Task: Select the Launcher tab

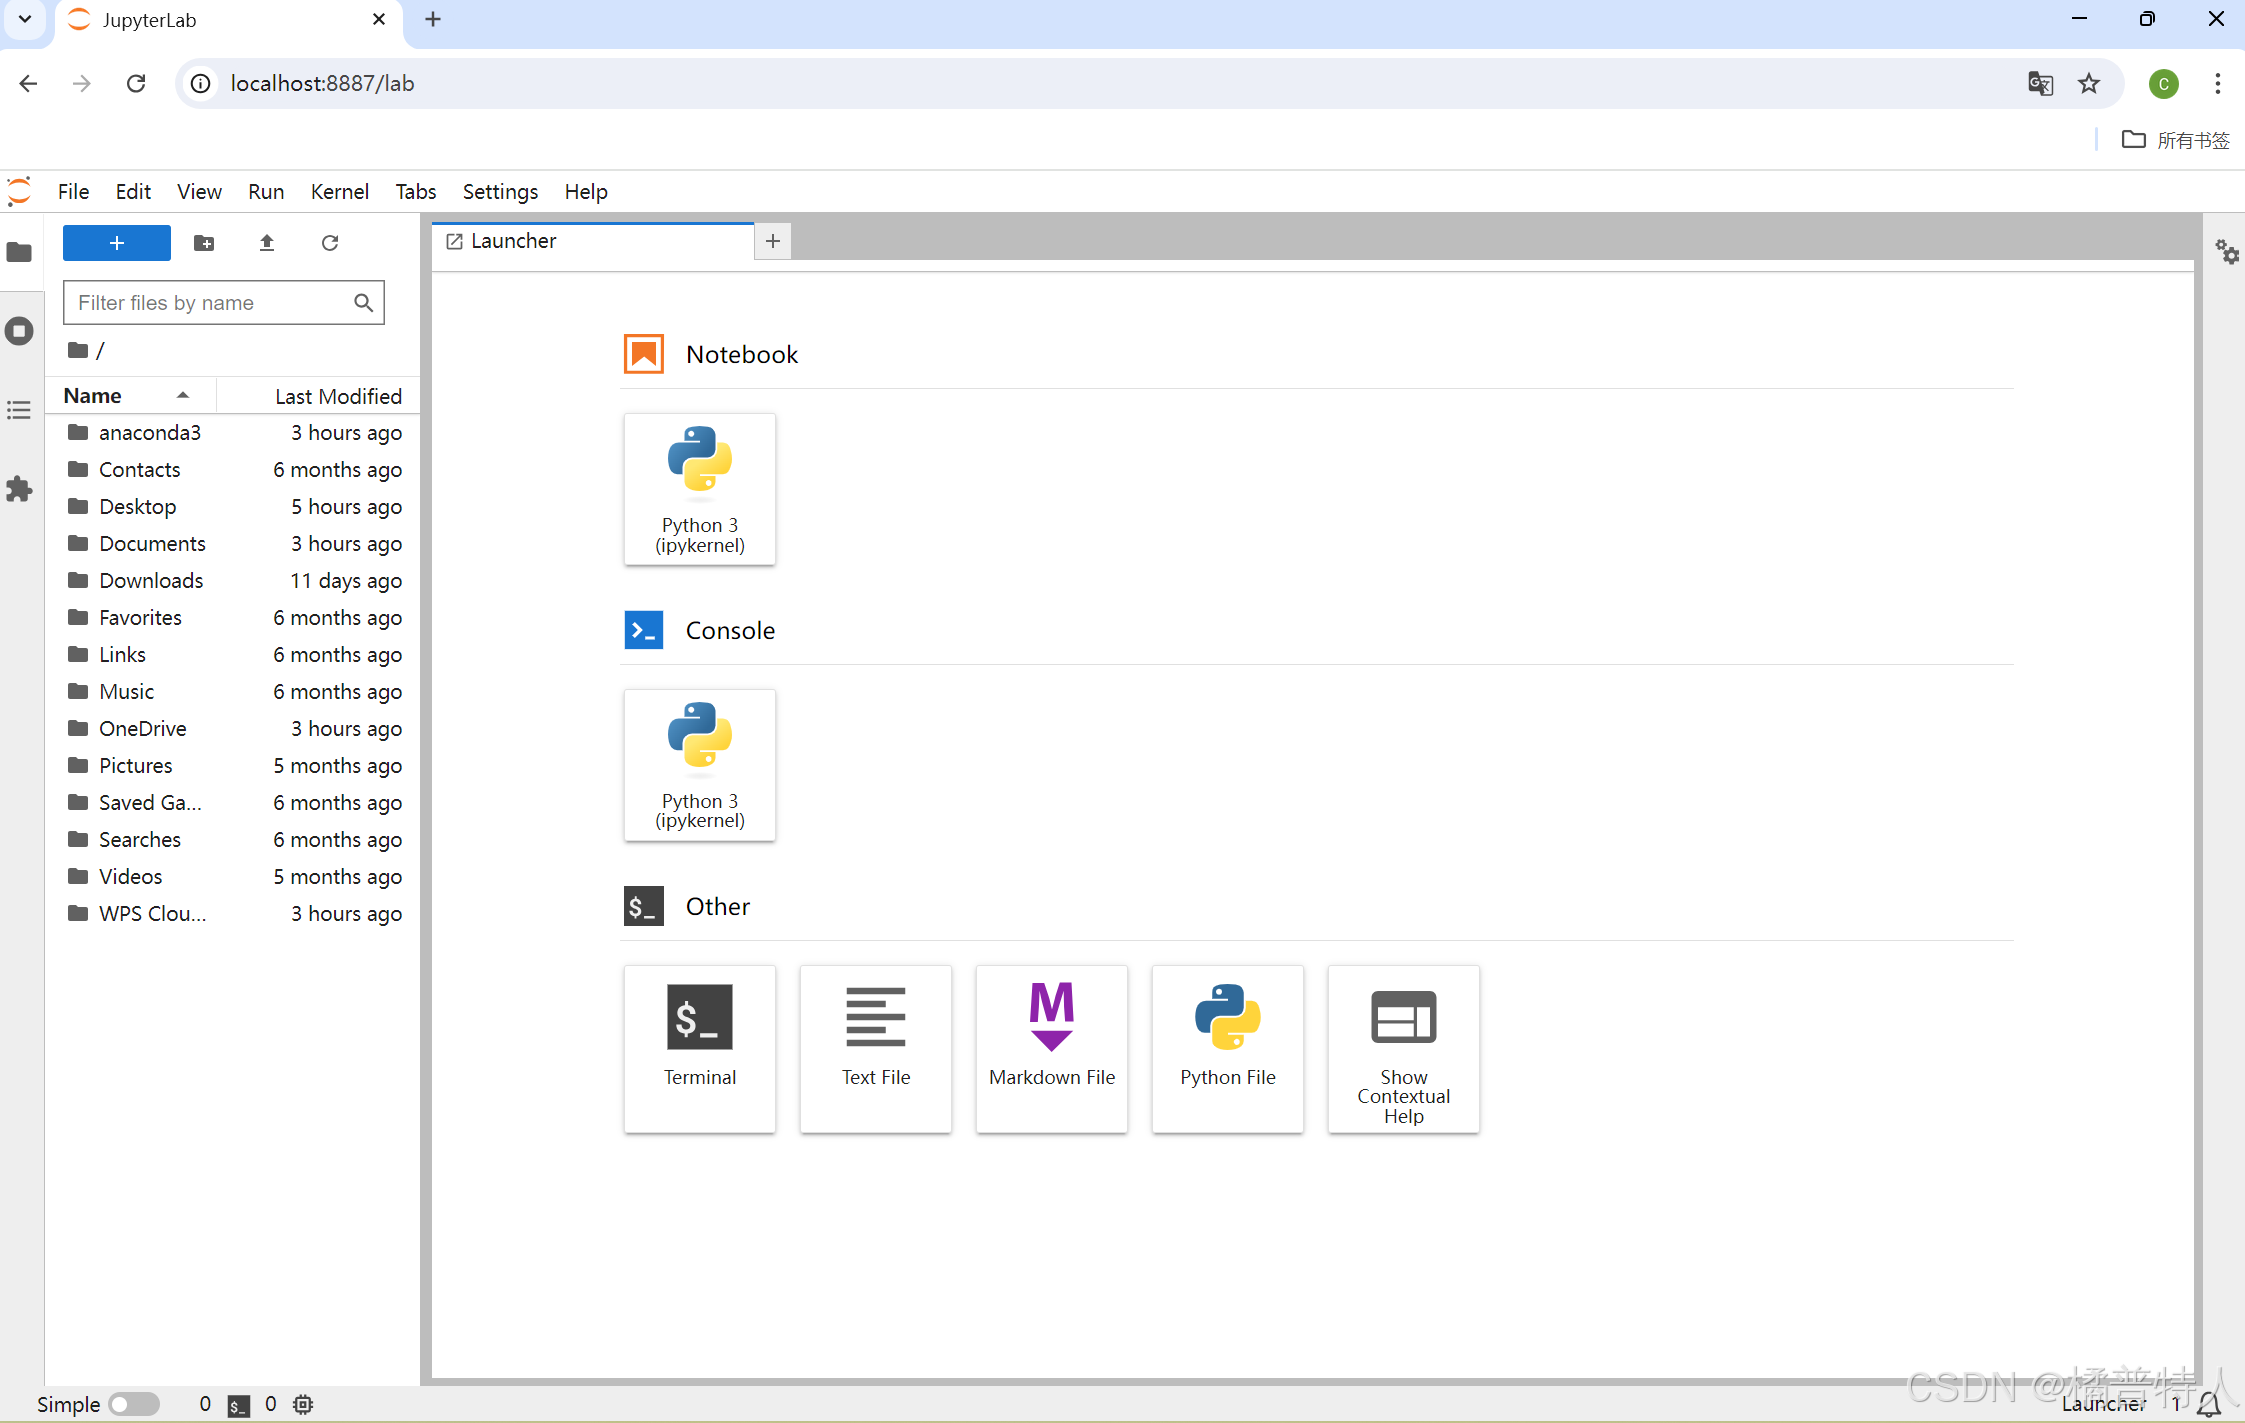Action: tap(593, 241)
